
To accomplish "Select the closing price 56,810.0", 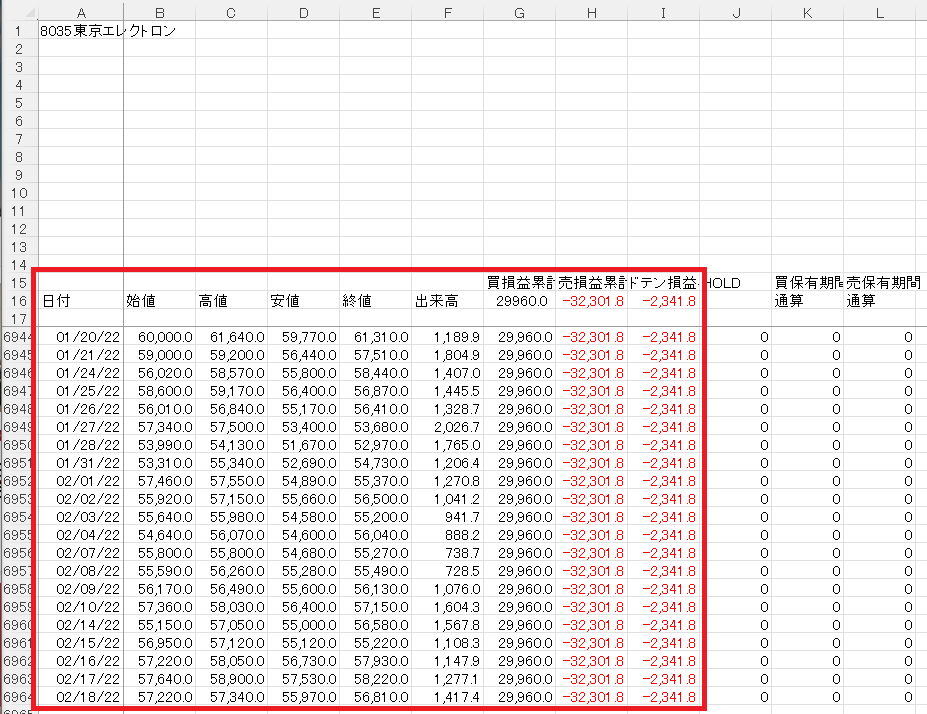I will click(x=376, y=697).
